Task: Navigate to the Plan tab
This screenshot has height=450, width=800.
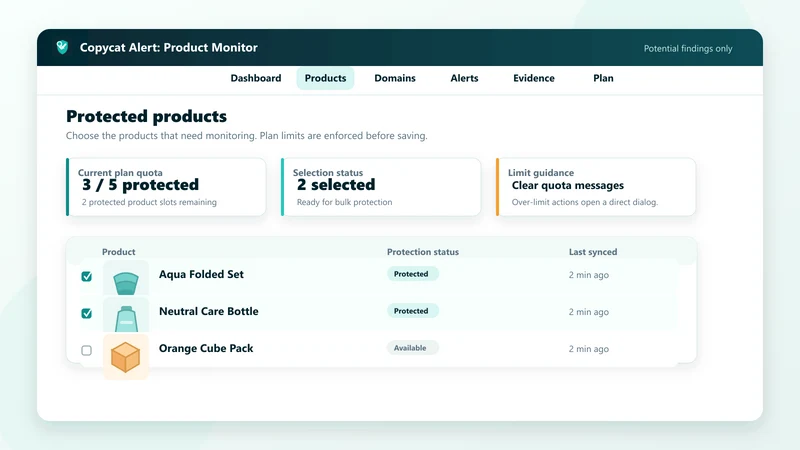Action: 603,78
